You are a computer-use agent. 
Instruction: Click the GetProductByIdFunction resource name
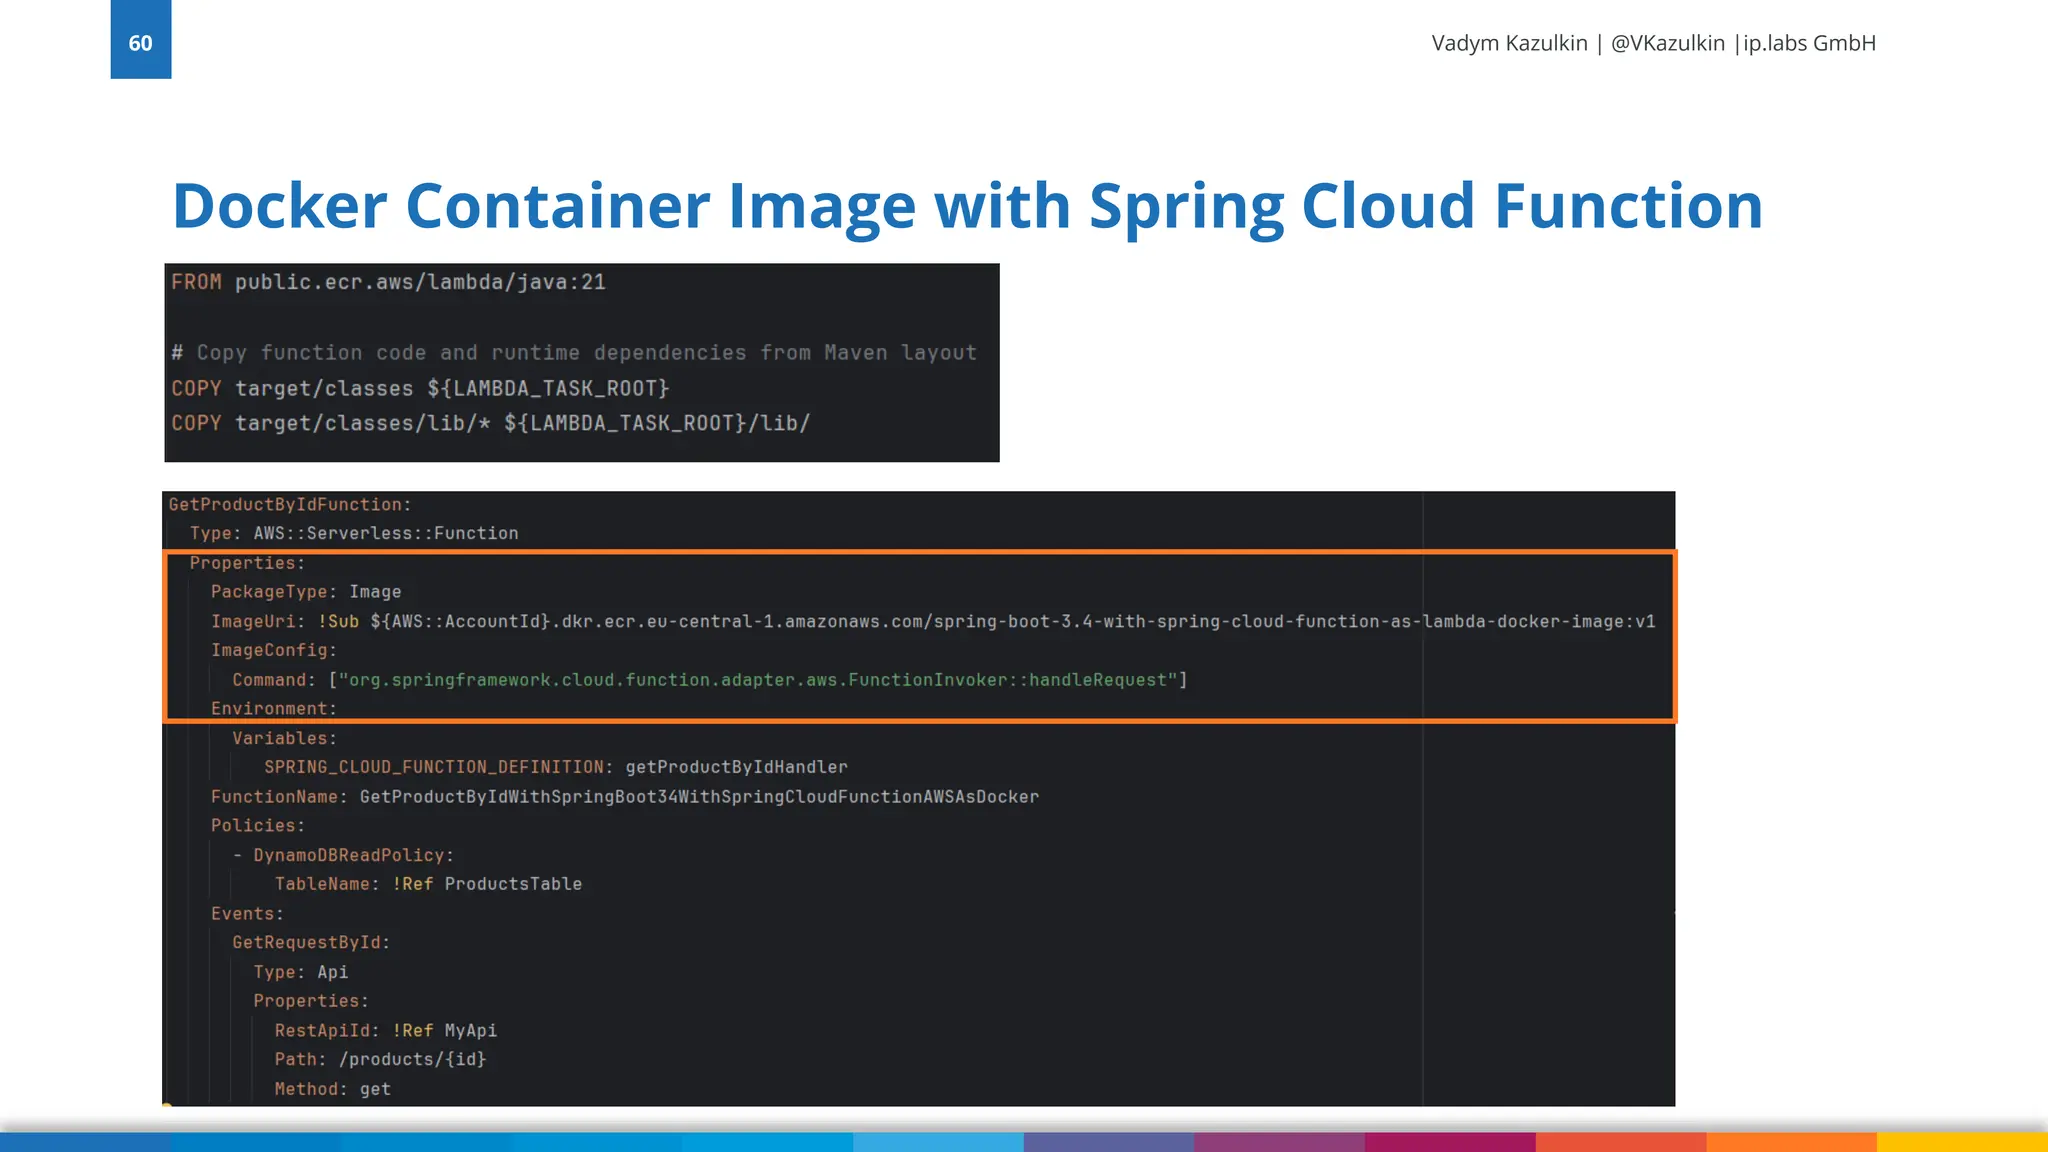[x=290, y=504]
